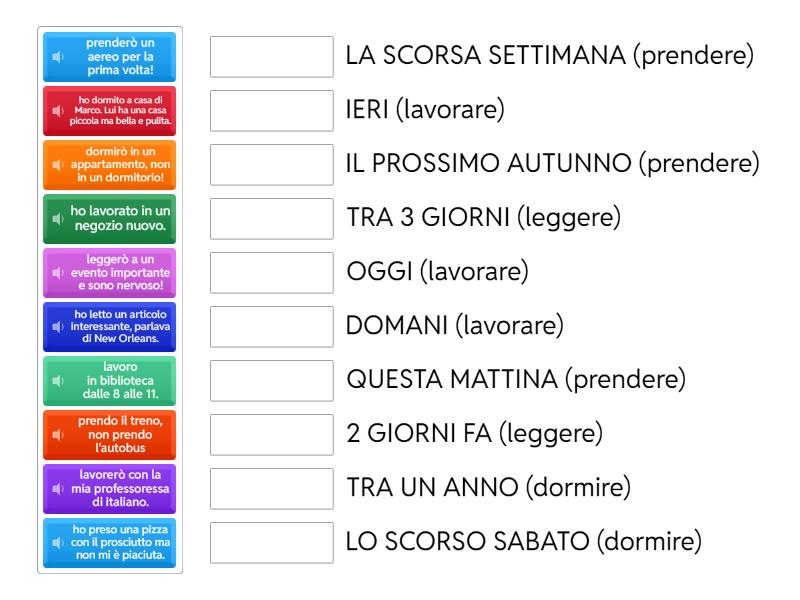The height and width of the screenshot is (600, 800).
Task: Play audio for 'prenderò un aereo' tile
Action: 57,57
